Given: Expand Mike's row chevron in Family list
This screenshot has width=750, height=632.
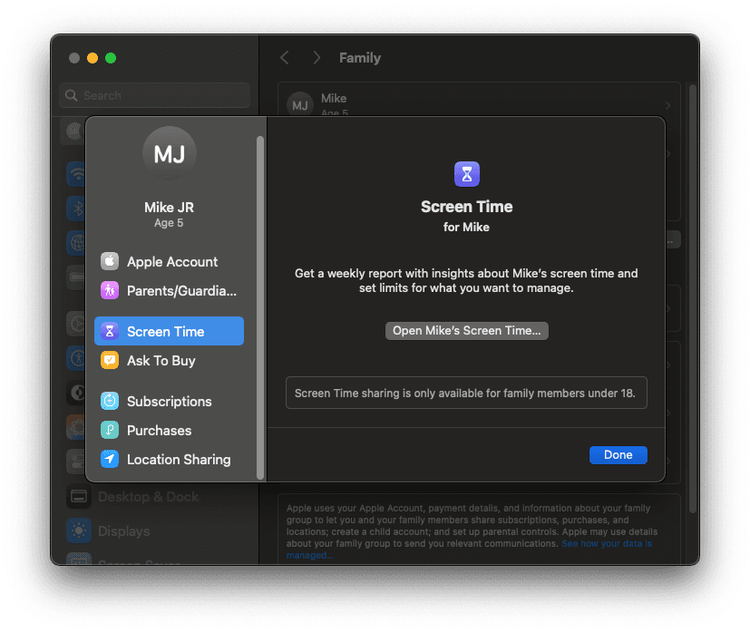Looking at the screenshot, I should click(x=668, y=105).
